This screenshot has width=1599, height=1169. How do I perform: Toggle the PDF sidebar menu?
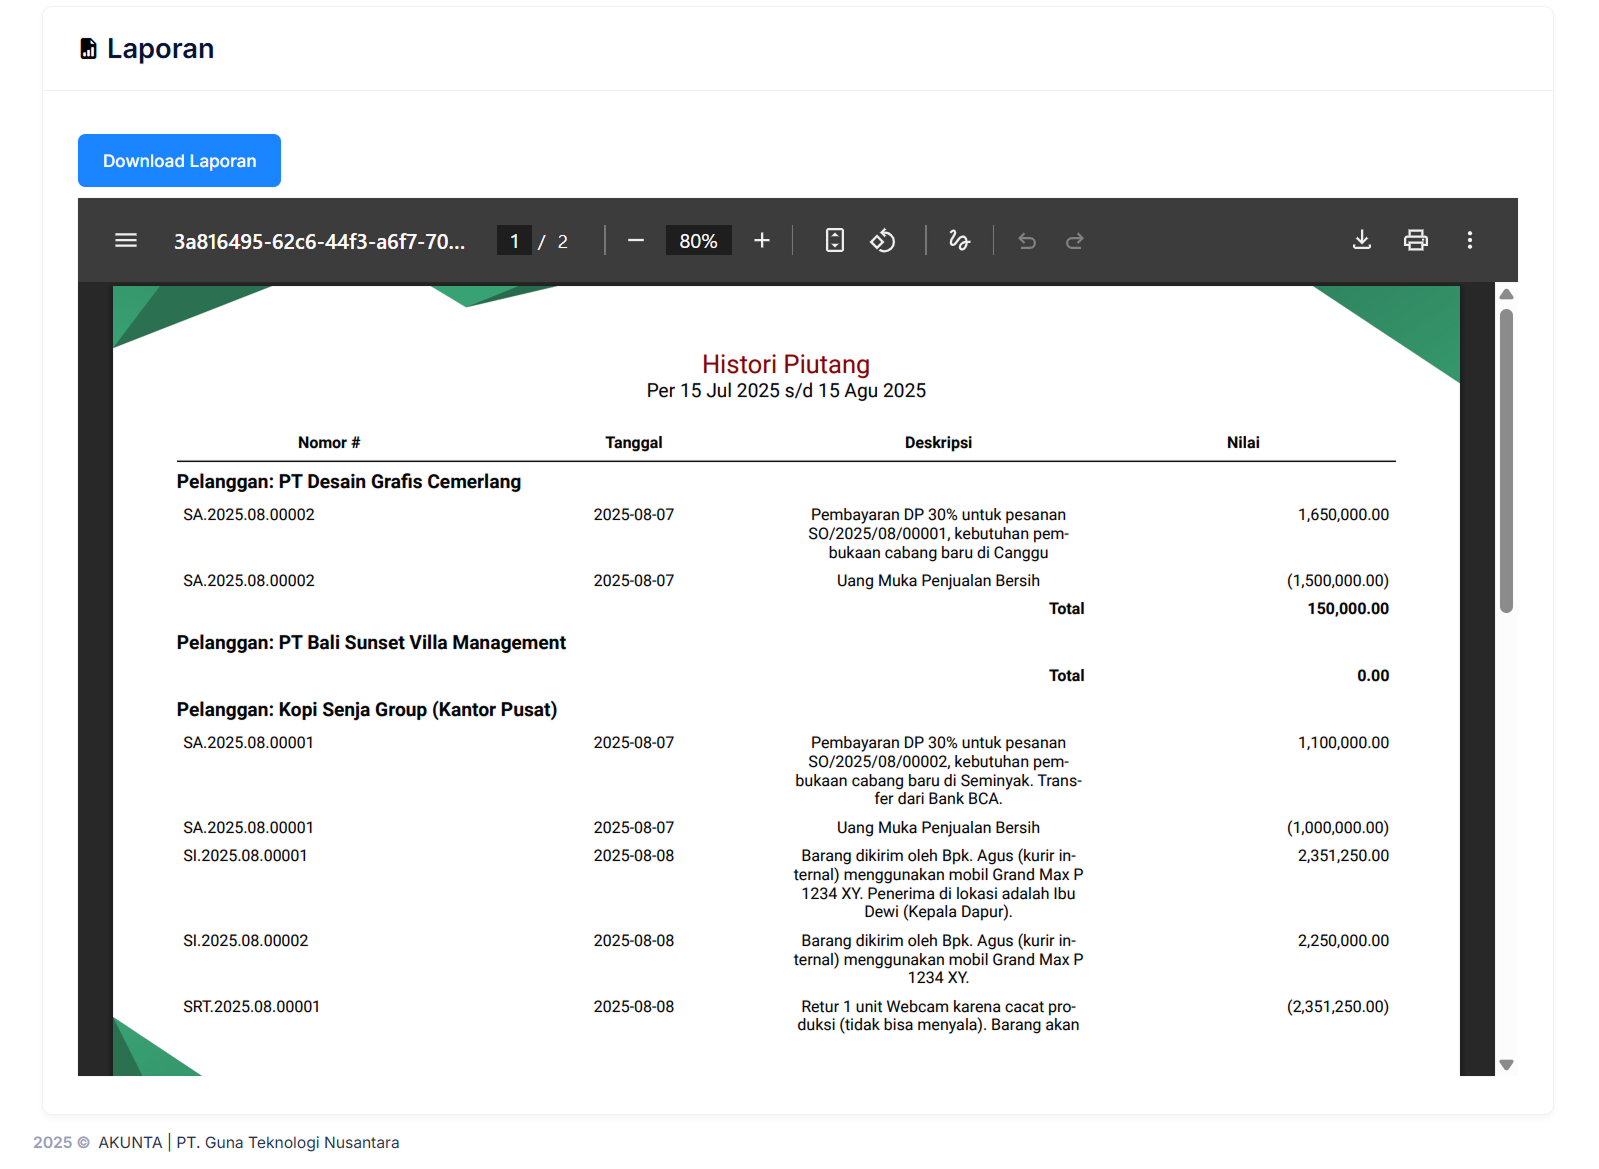pos(126,241)
